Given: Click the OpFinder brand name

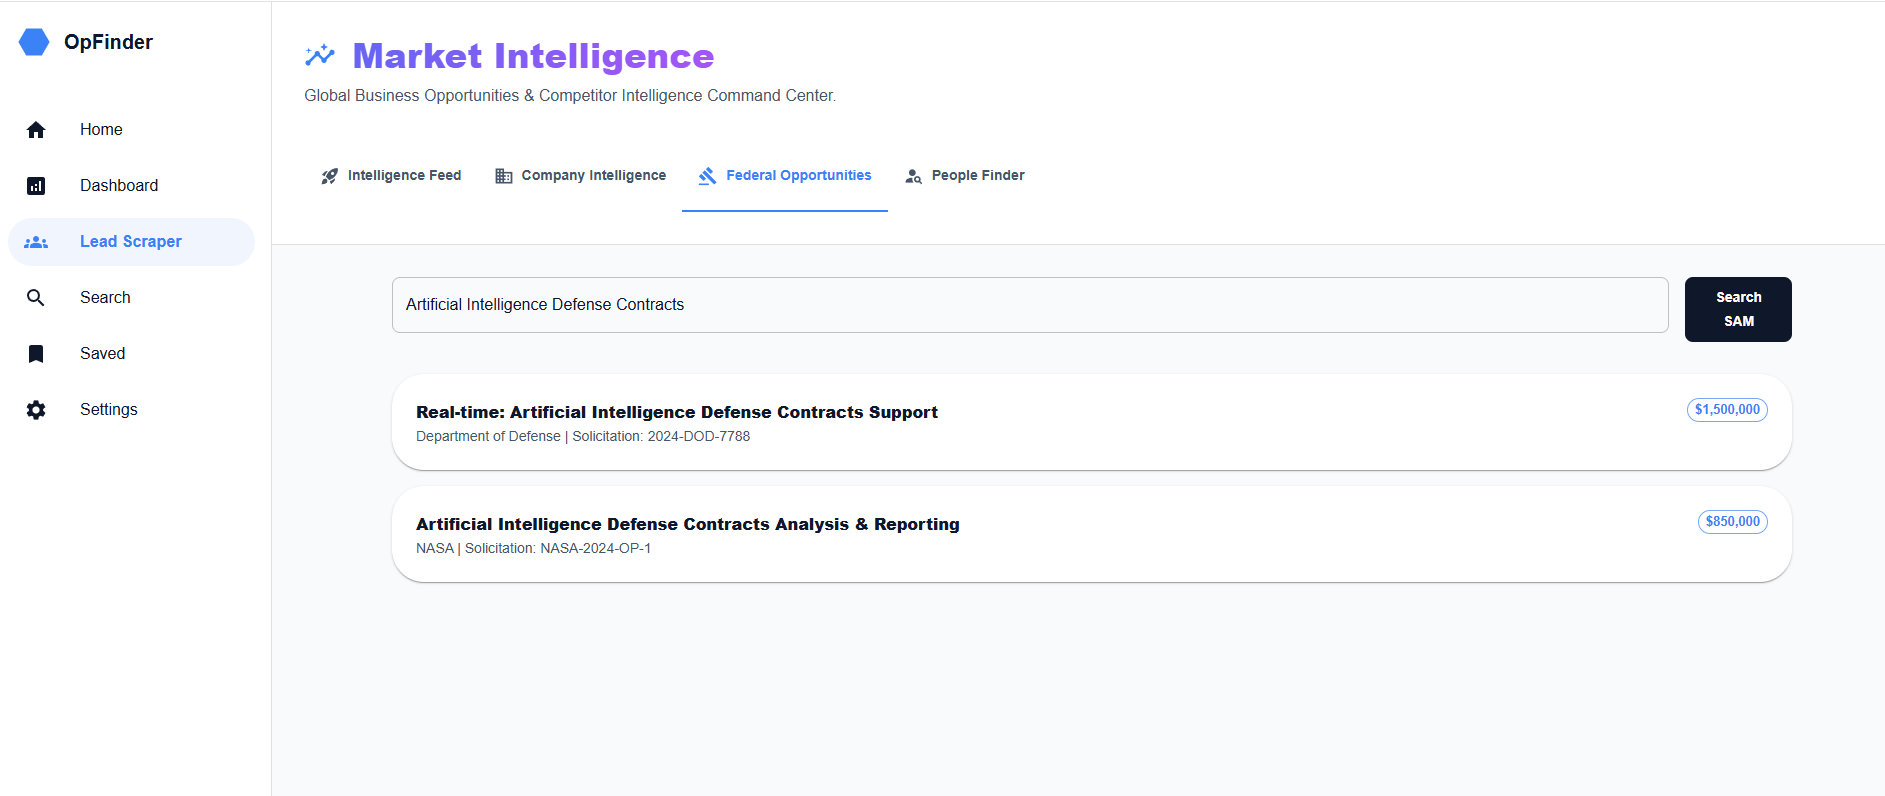Looking at the screenshot, I should pyautogui.click(x=108, y=42).
